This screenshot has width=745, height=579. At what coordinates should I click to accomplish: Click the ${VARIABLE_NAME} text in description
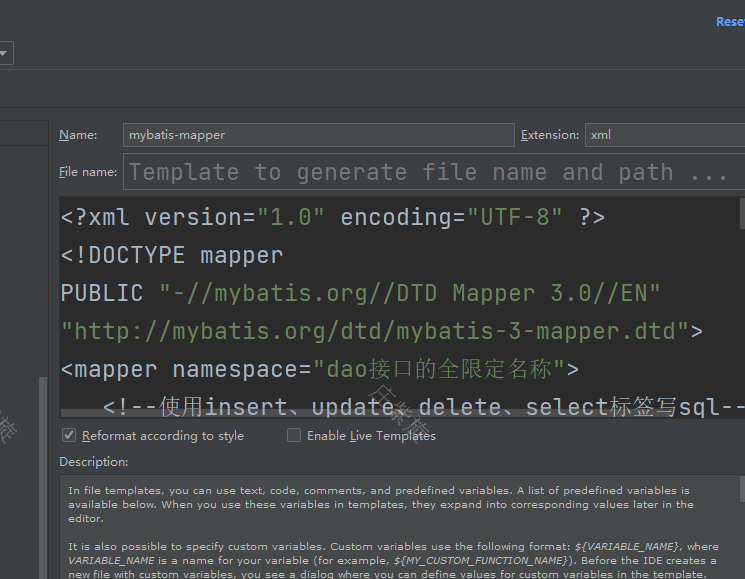point(627,546)
